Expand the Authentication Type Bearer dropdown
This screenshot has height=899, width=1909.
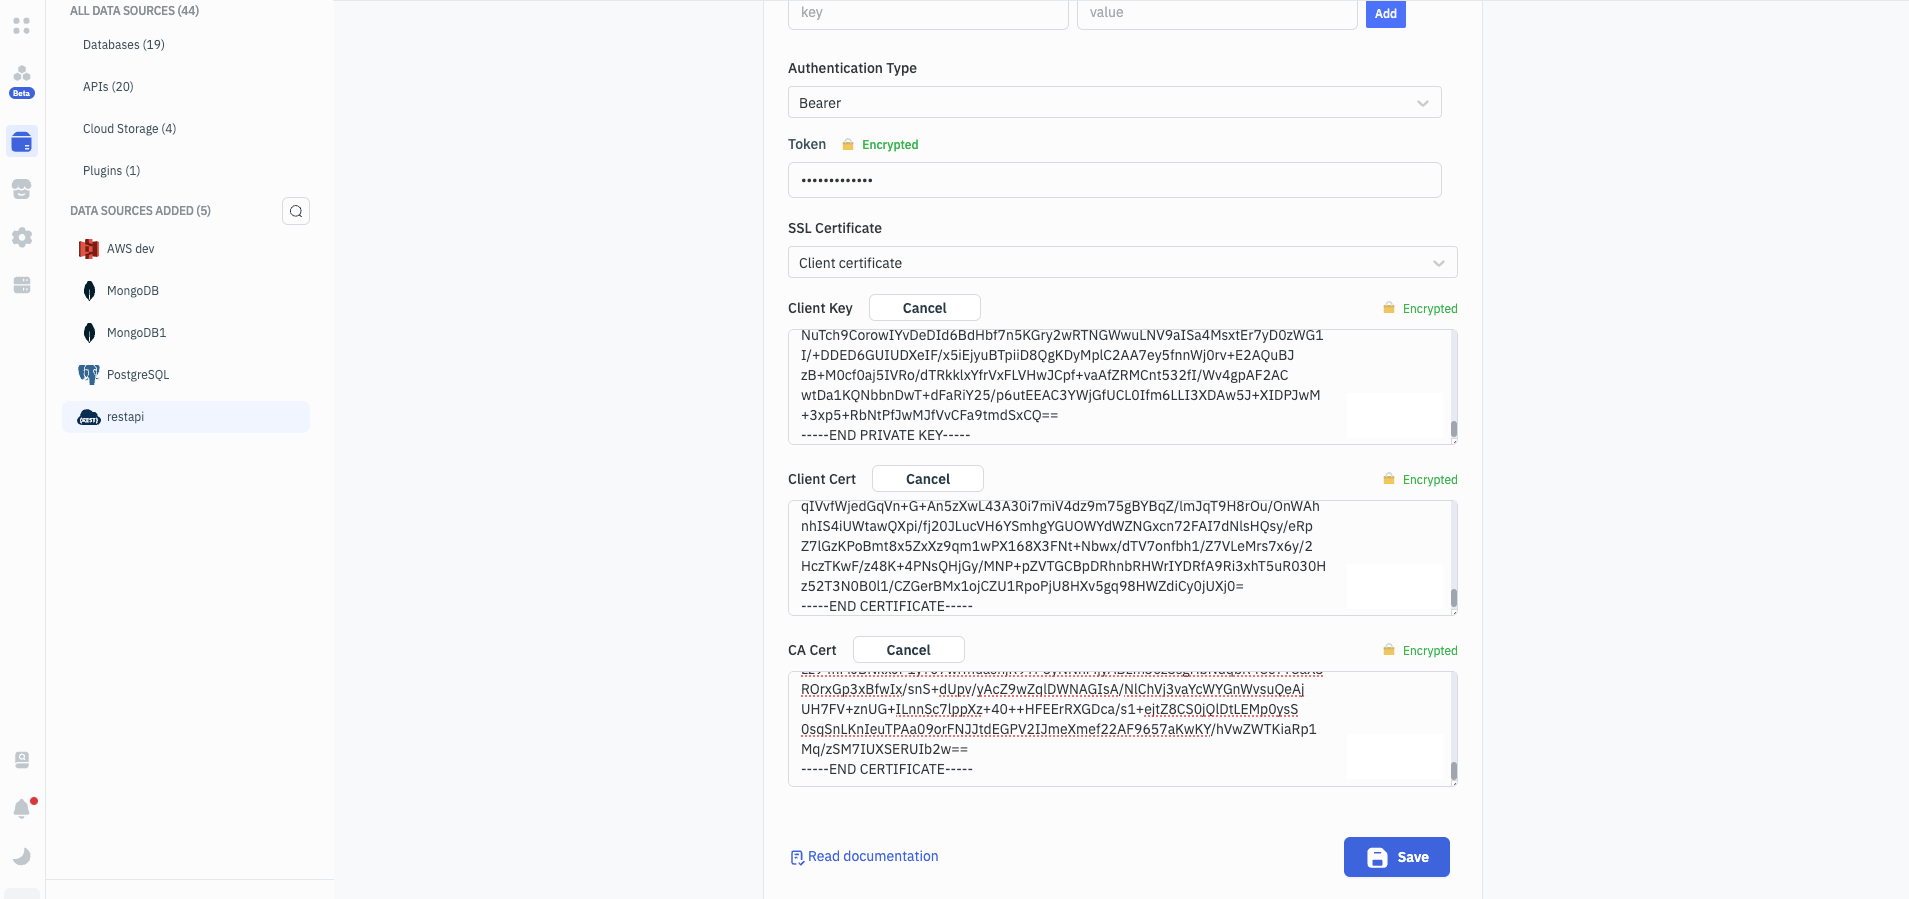[1114, 103]
